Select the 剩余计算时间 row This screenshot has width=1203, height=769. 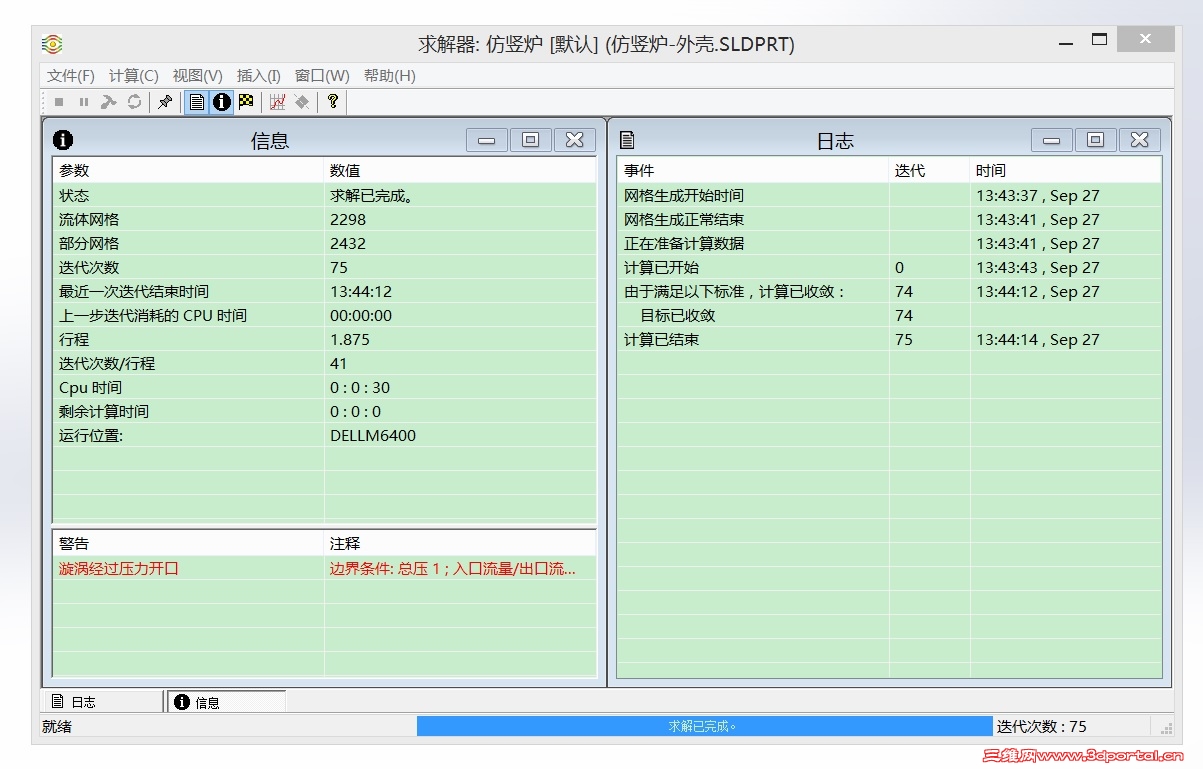pos(324,412)
